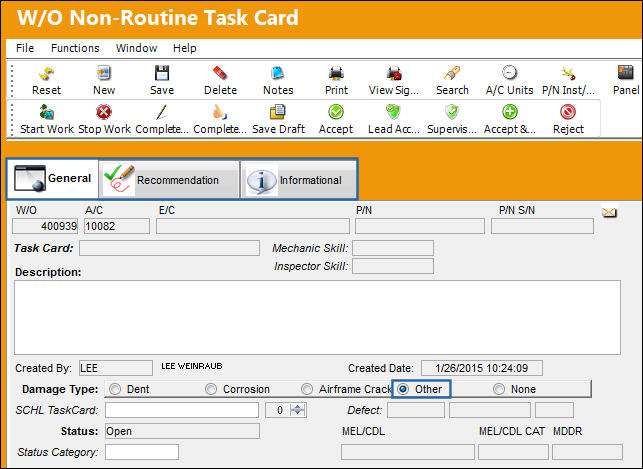Click the LEE WEINRAUB name text
The image size is (643, 469).
click(x=192, y=366)
